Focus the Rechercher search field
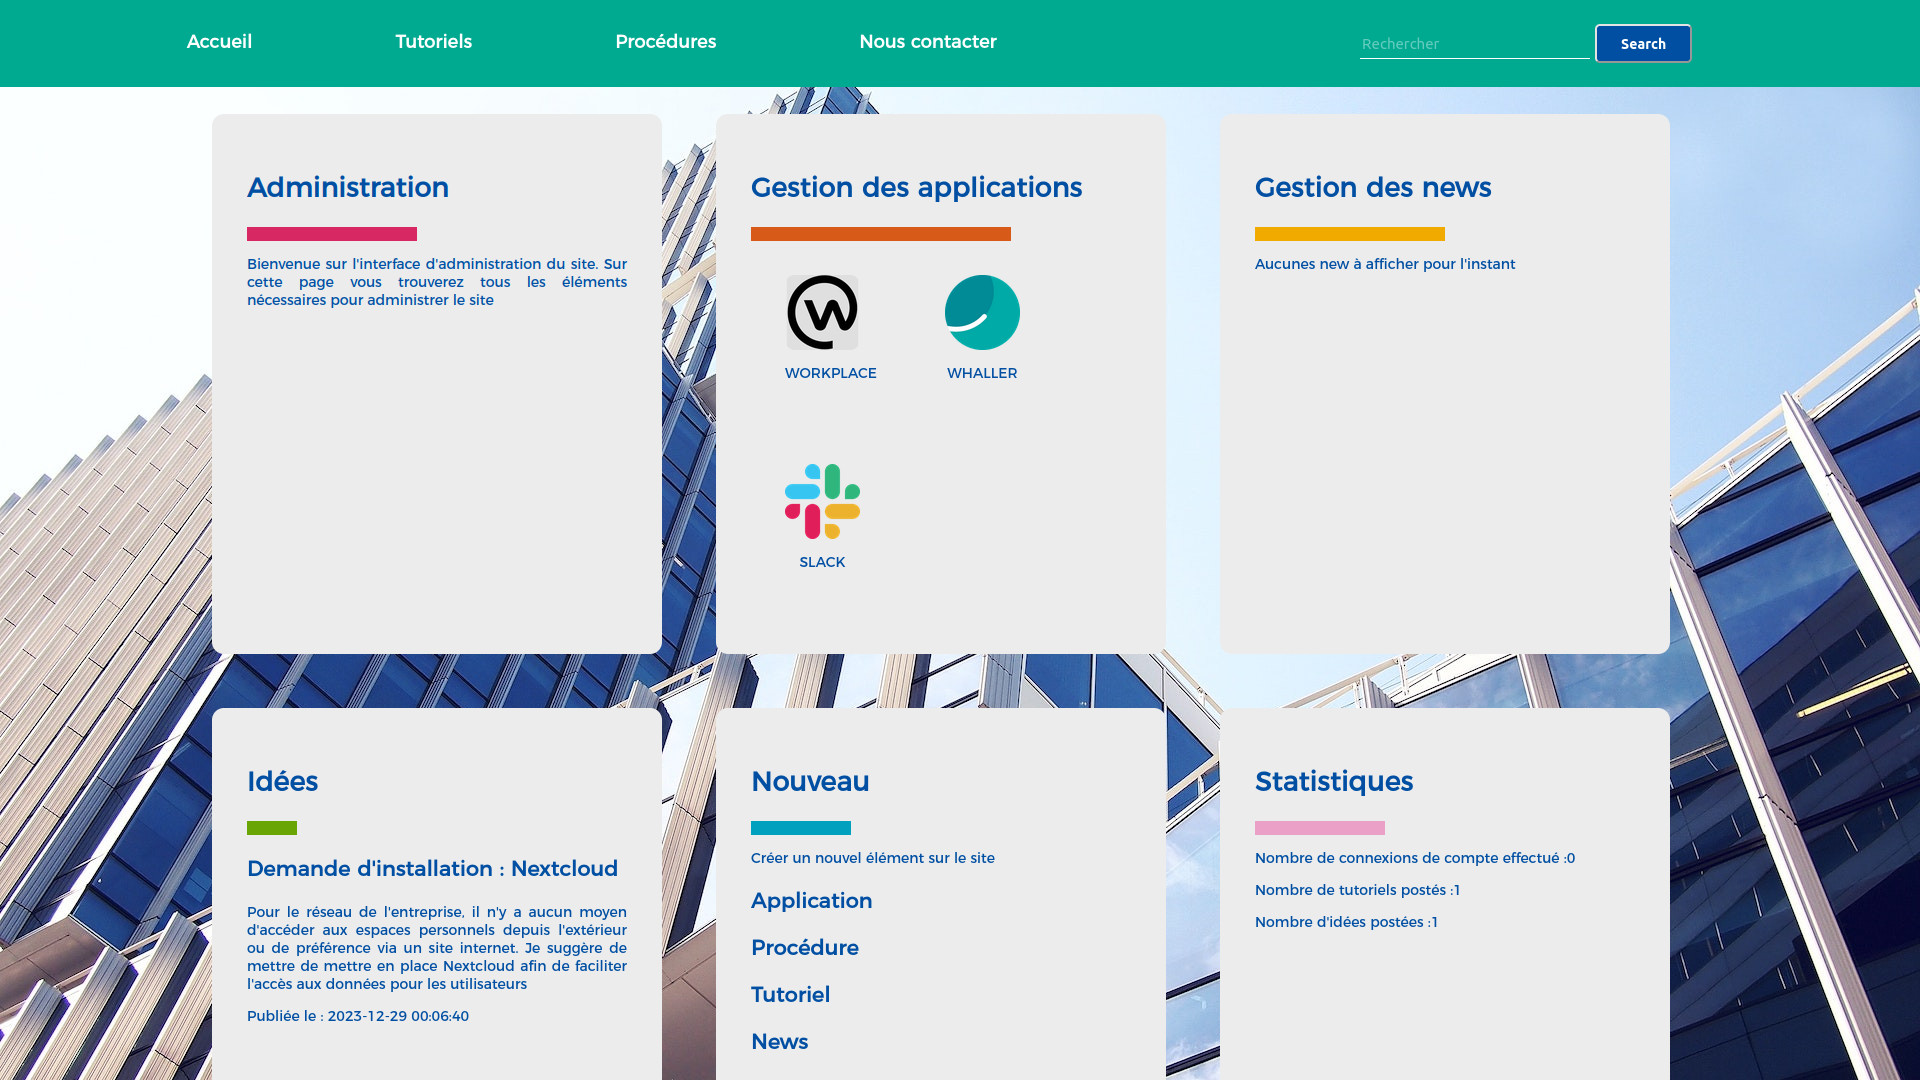This screenshot has height=1080, width=1920. coord(1473,44)
